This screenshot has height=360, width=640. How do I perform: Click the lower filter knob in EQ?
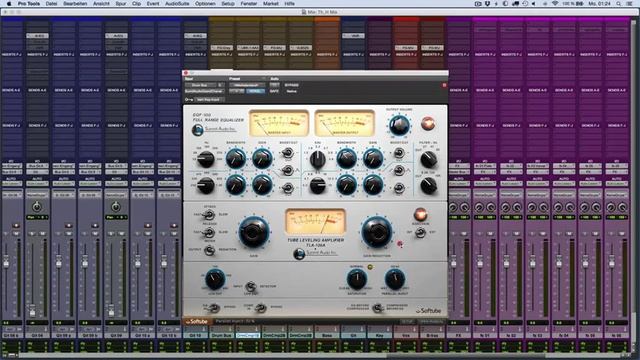click(x=429, y=186)
